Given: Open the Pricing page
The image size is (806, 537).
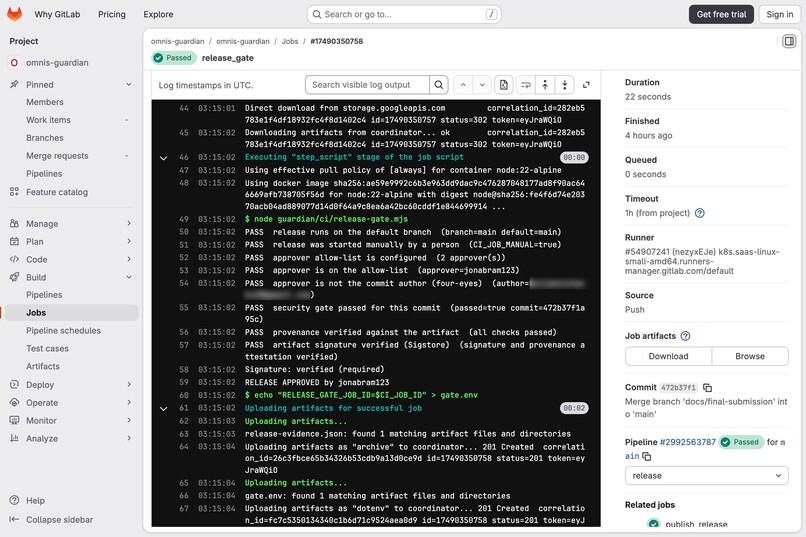Looking at the screenshot, I should pyautogui.click(x=112, y=14).
